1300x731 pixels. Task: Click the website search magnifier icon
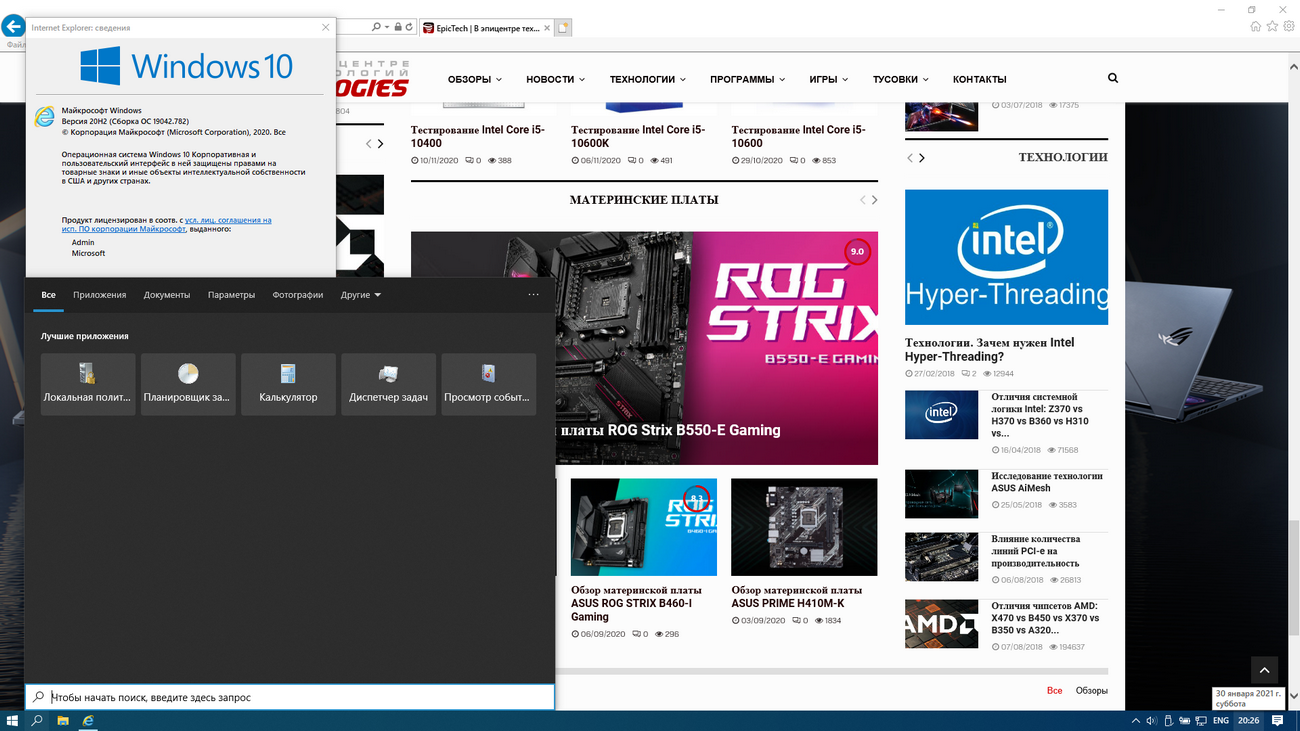1113,78
